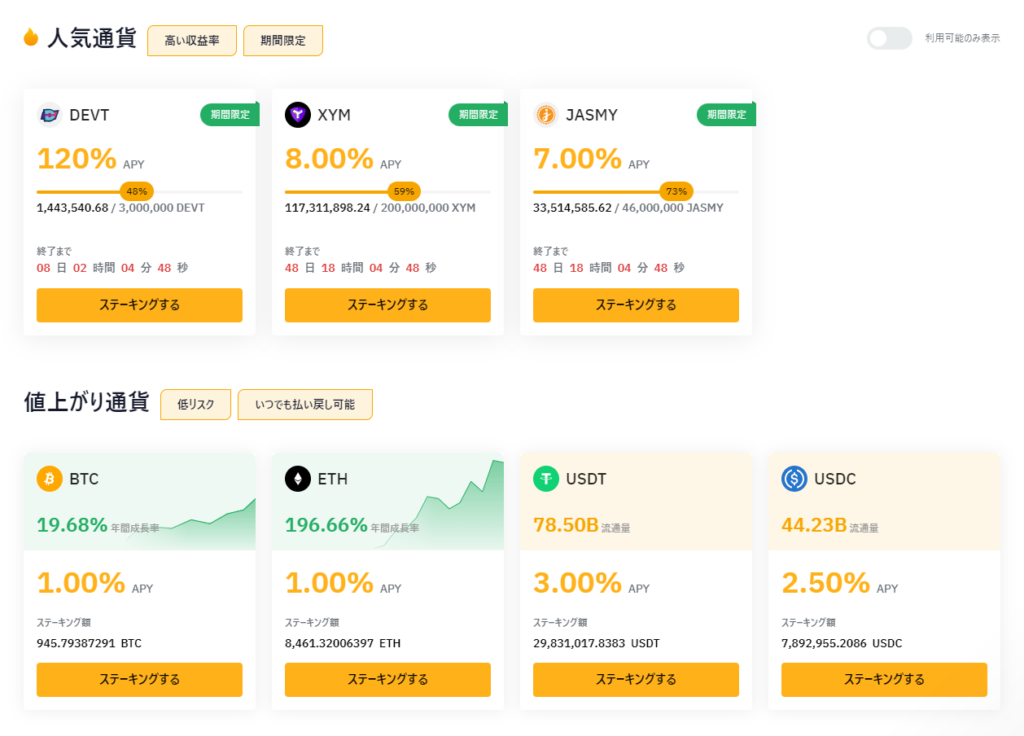Image resolution: width=1024 pixels, height=736 pixels.
Task: Click the DEVT countdown starting 08 日
Action: click(x=112, y=268)
